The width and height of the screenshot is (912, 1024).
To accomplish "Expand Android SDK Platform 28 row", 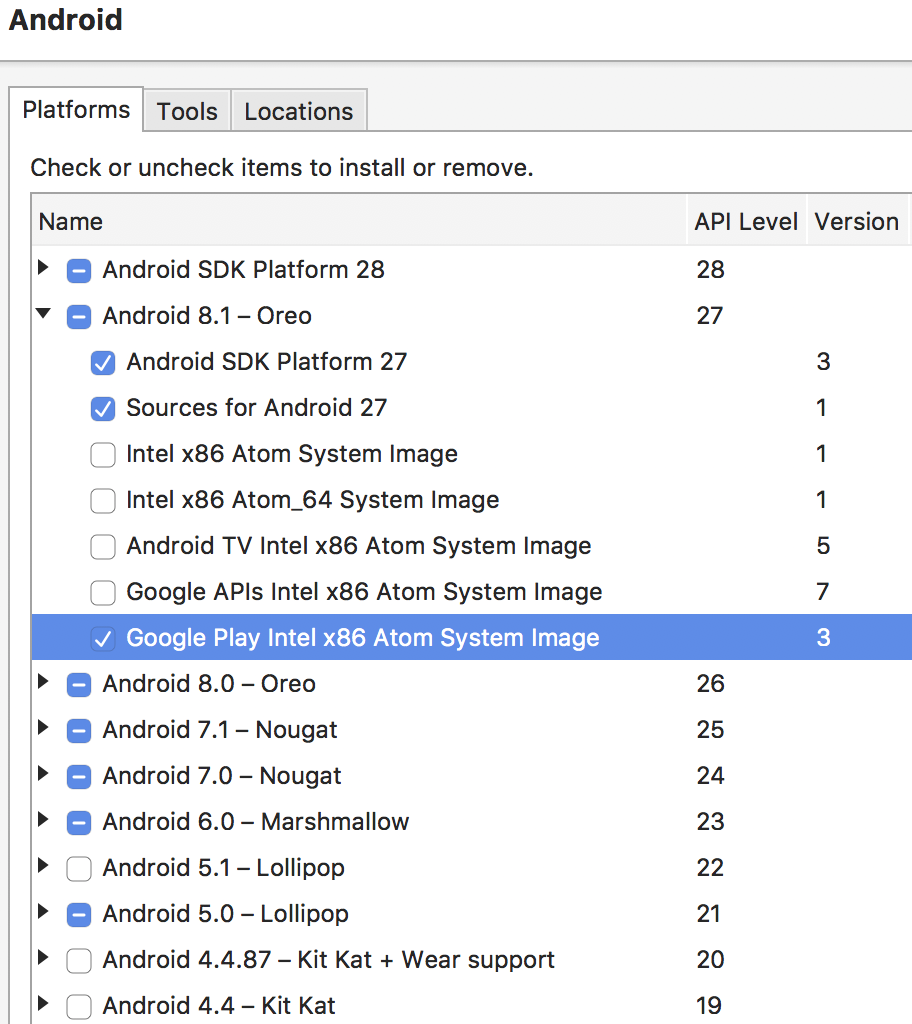I will coord(43,267).
